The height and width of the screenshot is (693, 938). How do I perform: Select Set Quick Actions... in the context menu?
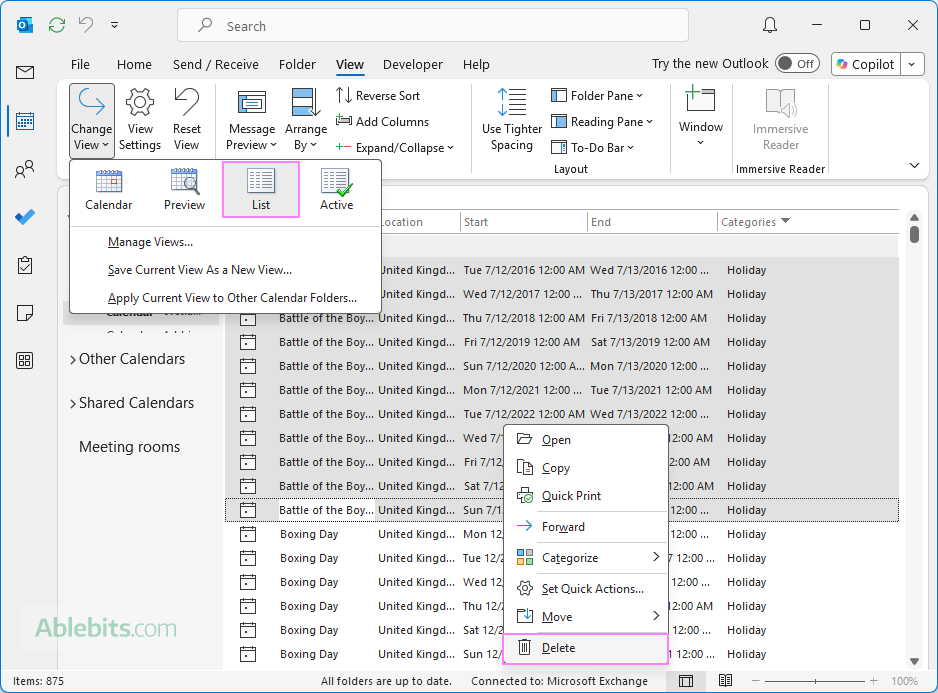pos(585,589)
